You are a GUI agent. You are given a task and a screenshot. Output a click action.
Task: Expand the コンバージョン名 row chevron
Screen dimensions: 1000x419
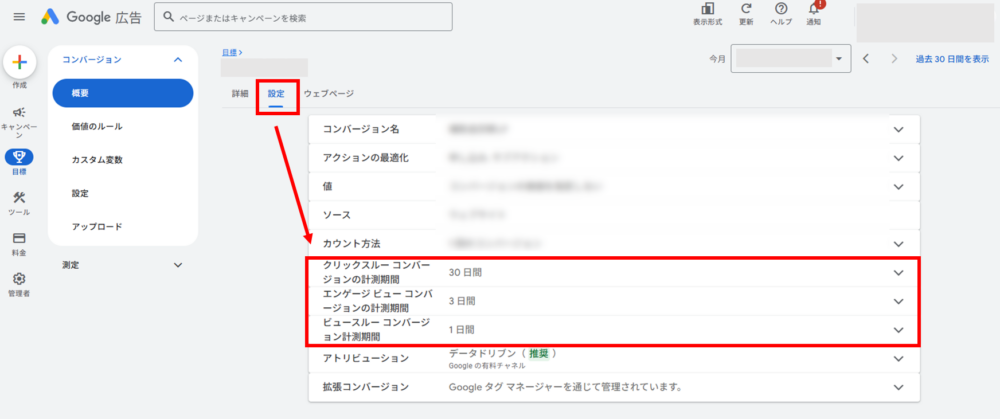pos(898,129)
